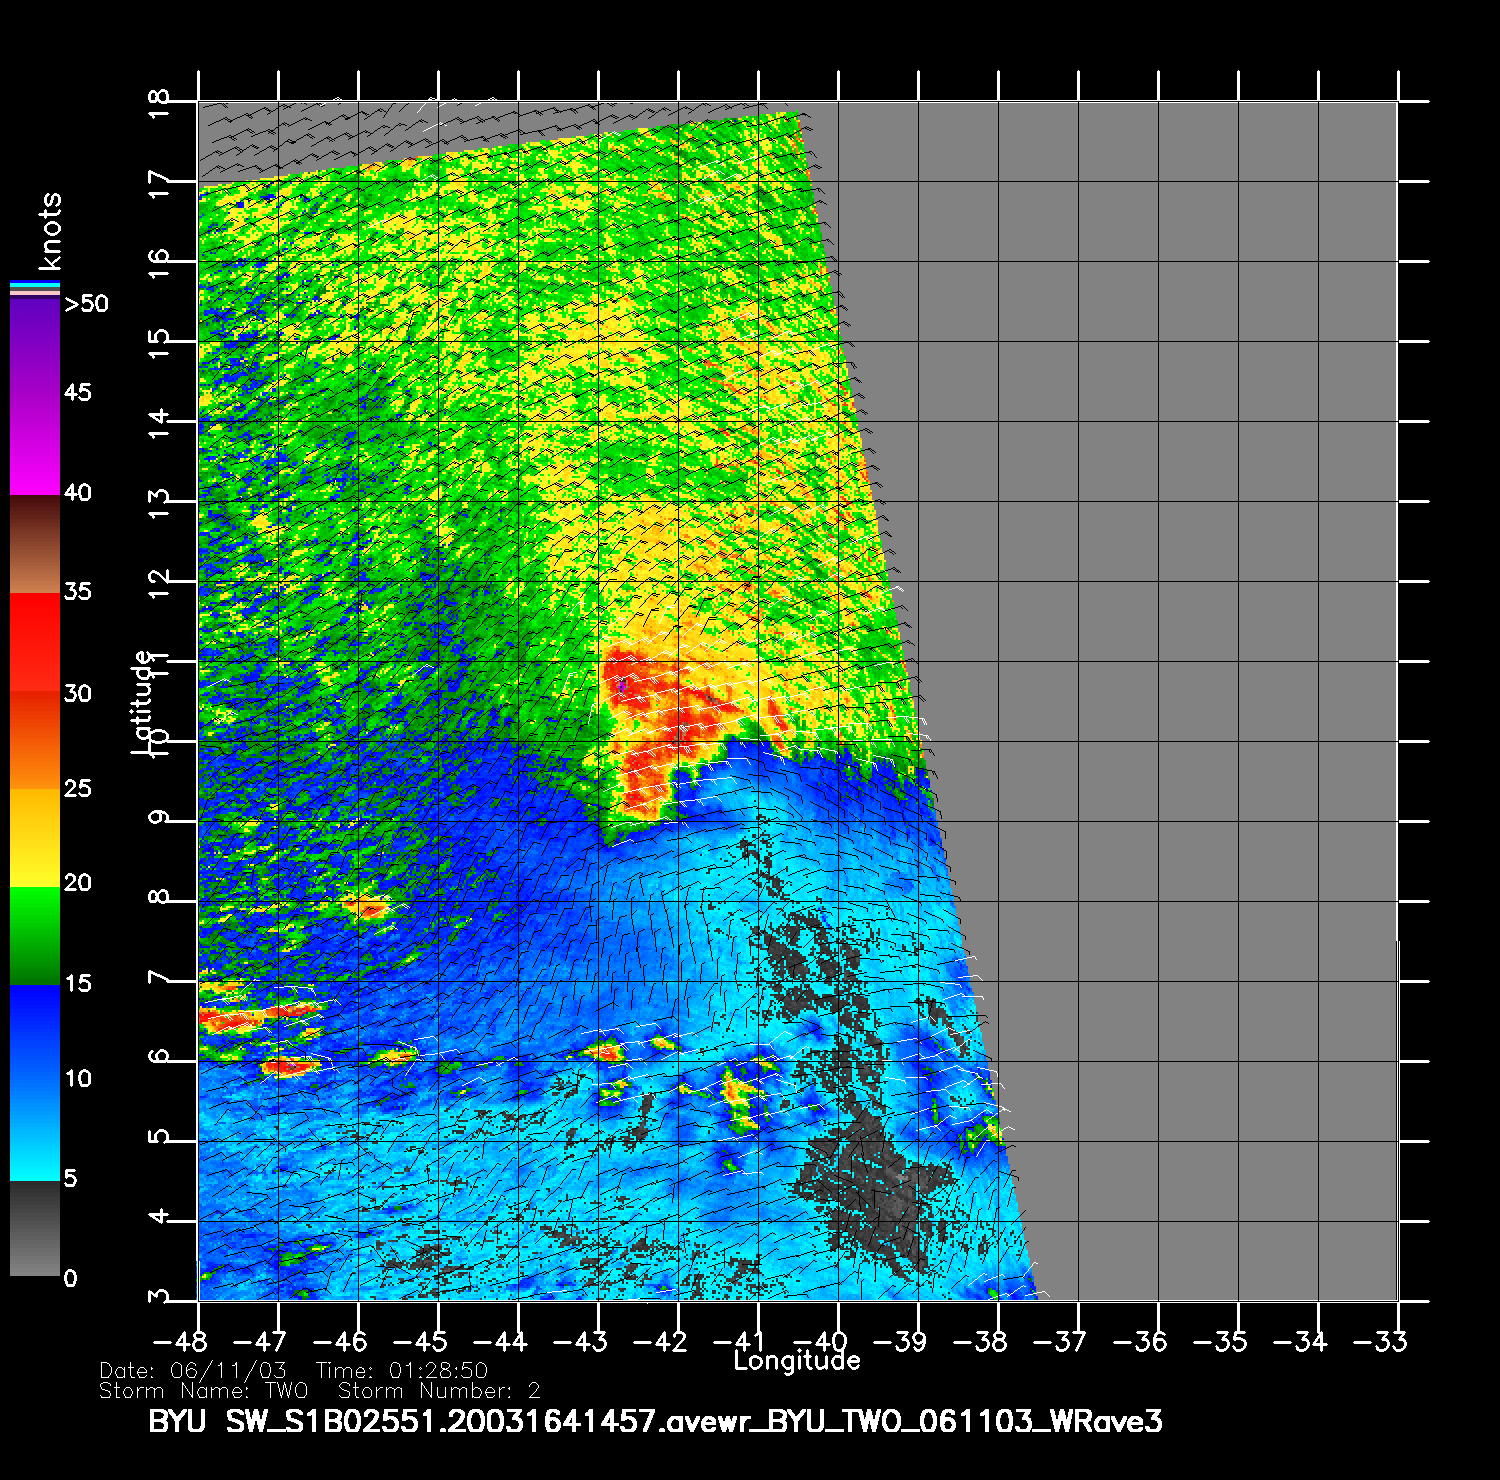Image resolution: width=1500 pixels, height=1480 pixels.
Task: Click the '35' legend value
Action: [77, 591]
